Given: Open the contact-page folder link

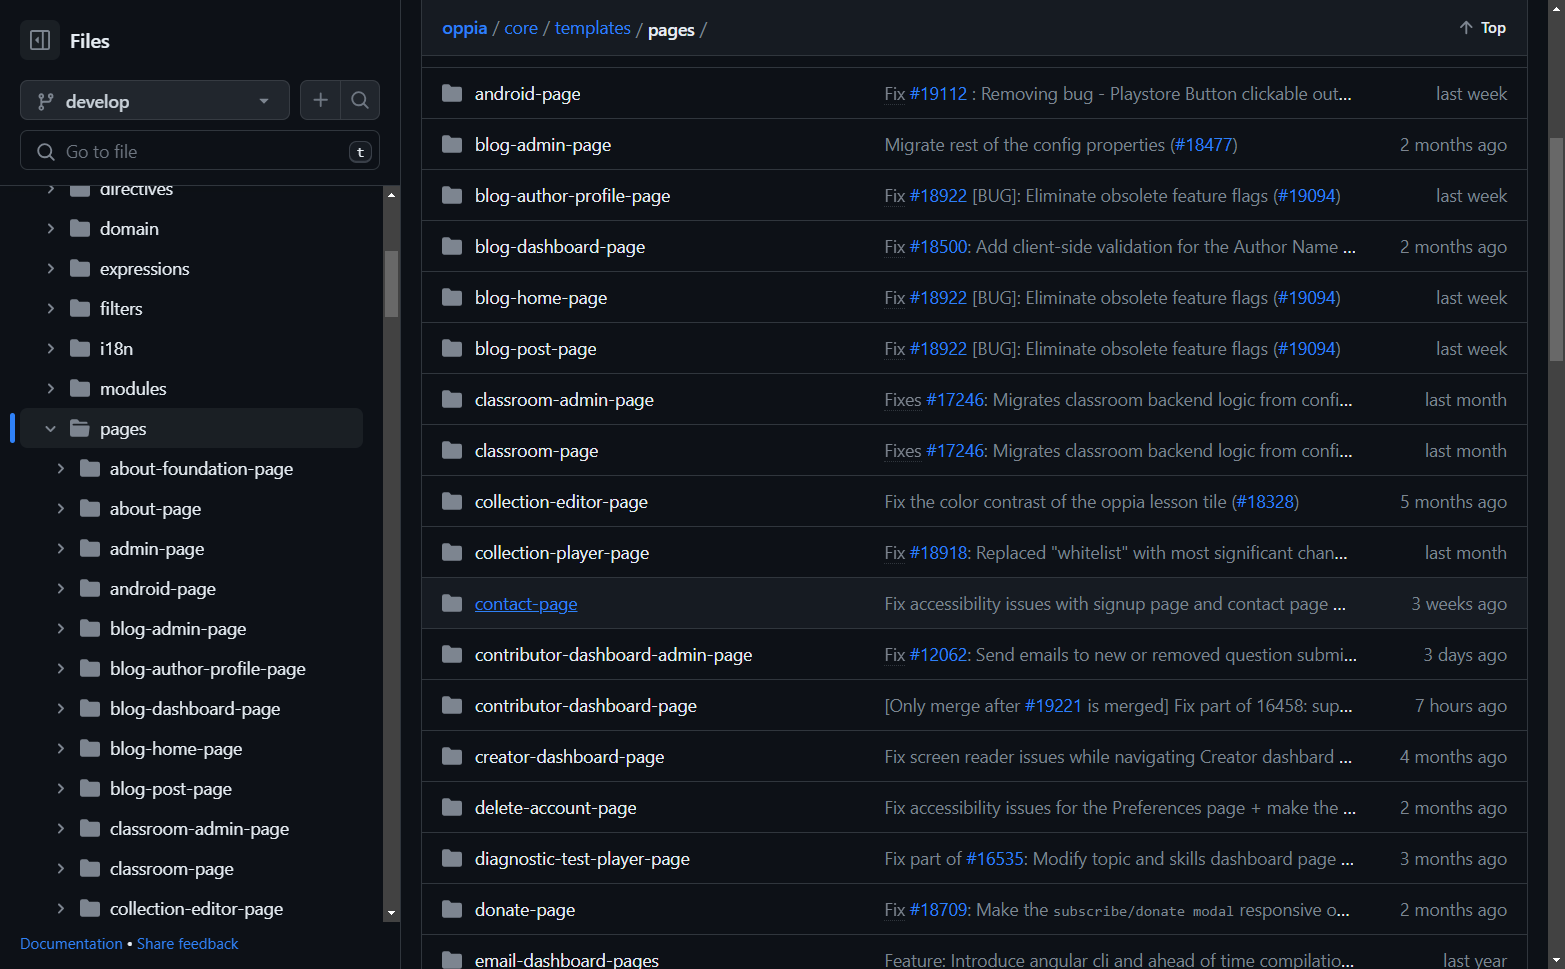Looking at the screenshot, I should [526, 603].
